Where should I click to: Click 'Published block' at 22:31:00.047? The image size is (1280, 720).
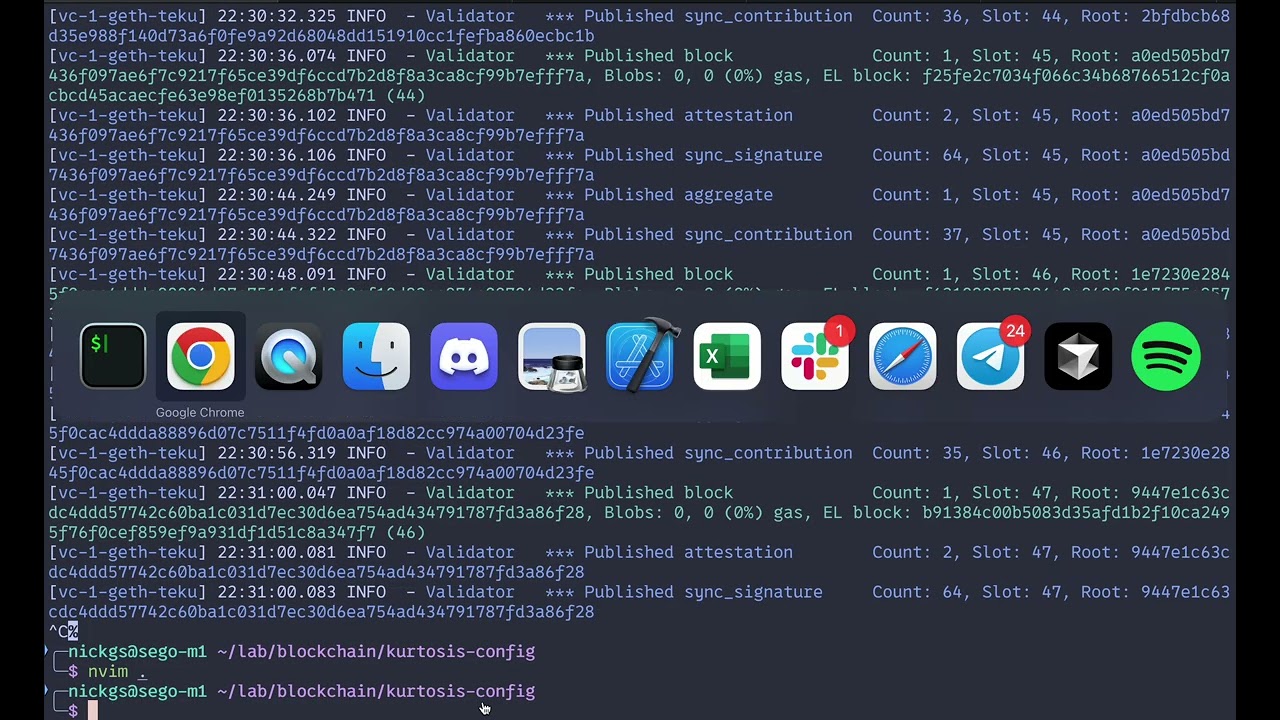[x=658, y=493]
